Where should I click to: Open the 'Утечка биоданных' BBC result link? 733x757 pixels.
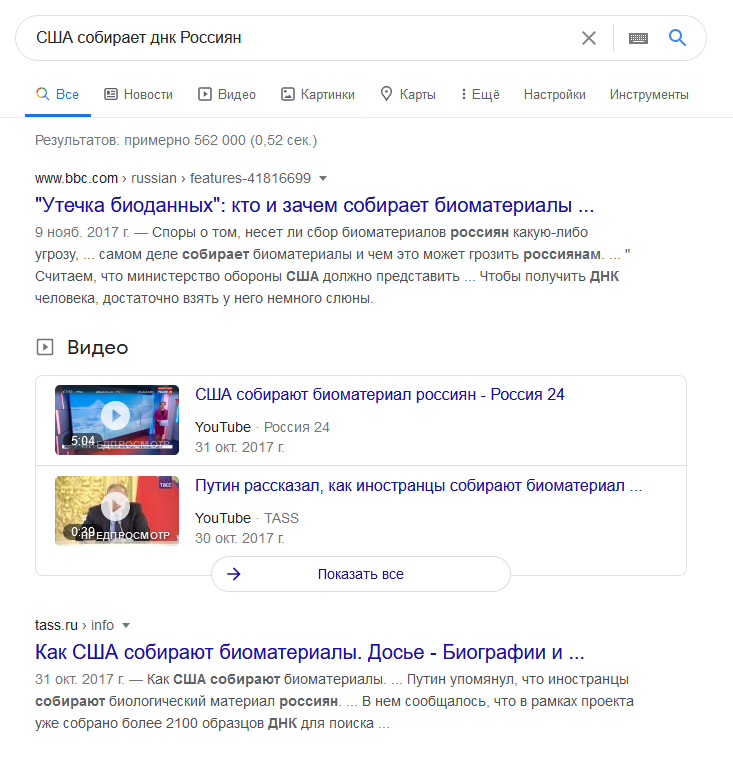(x=314, y=205)
